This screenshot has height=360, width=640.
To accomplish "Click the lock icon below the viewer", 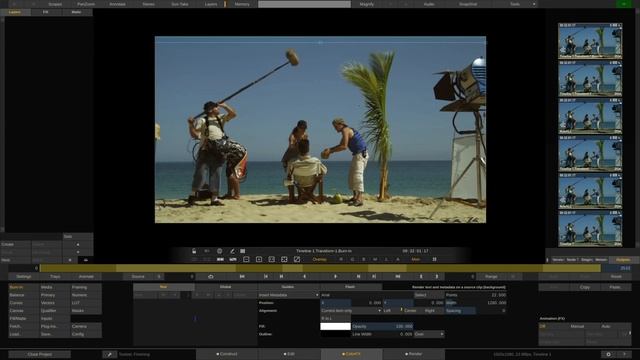I will pyautogui.click(x=194, y=251).
